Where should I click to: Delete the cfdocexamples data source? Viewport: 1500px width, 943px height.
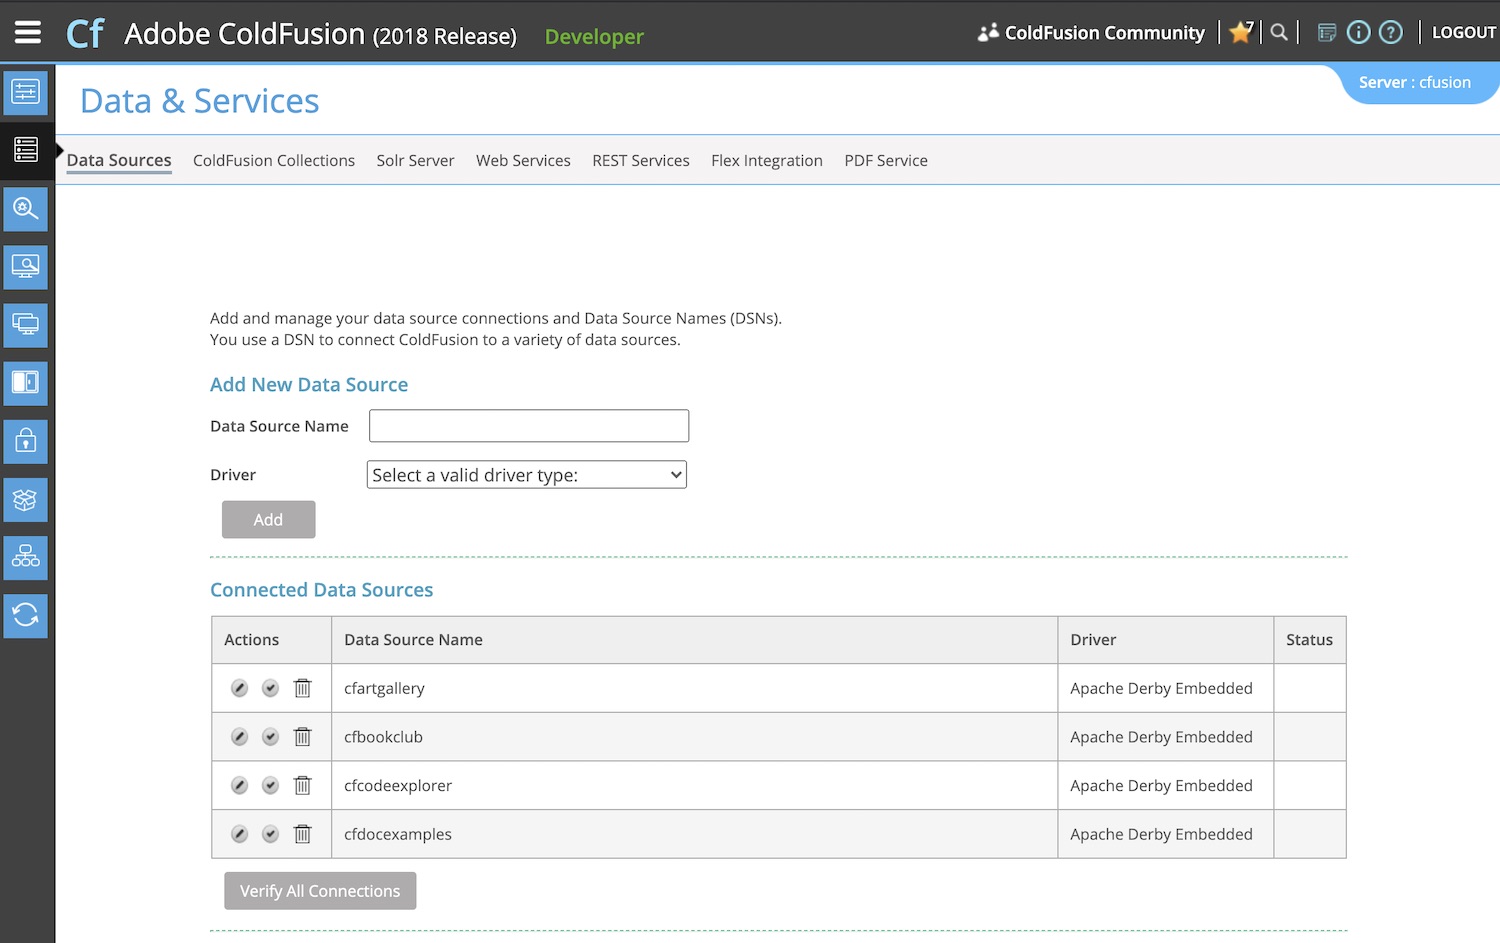(x=302, y=834)
